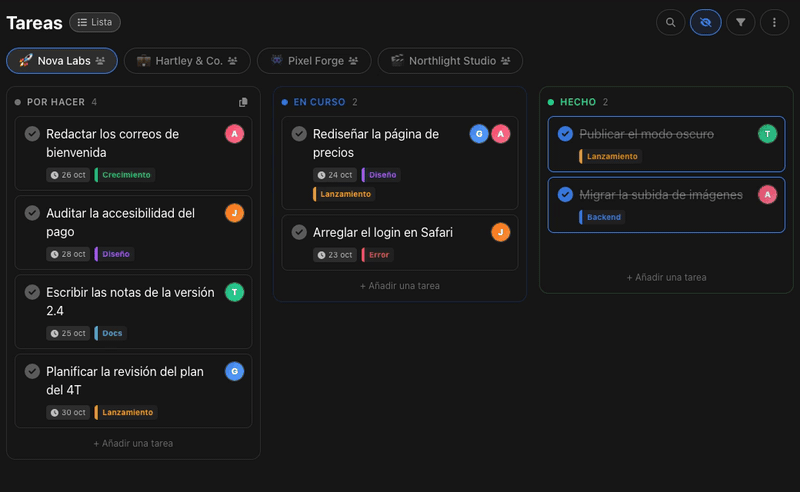
Task: Click the 30 oct due date chip
Action: (68, 412)
